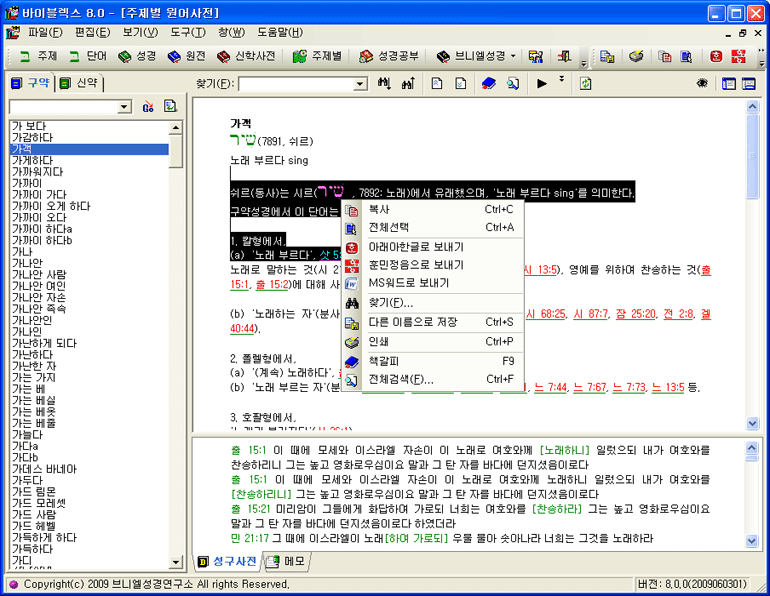Choose MS워드로 보내기 in context menu
Screen dimensions: 770x596
click(433, 283)
